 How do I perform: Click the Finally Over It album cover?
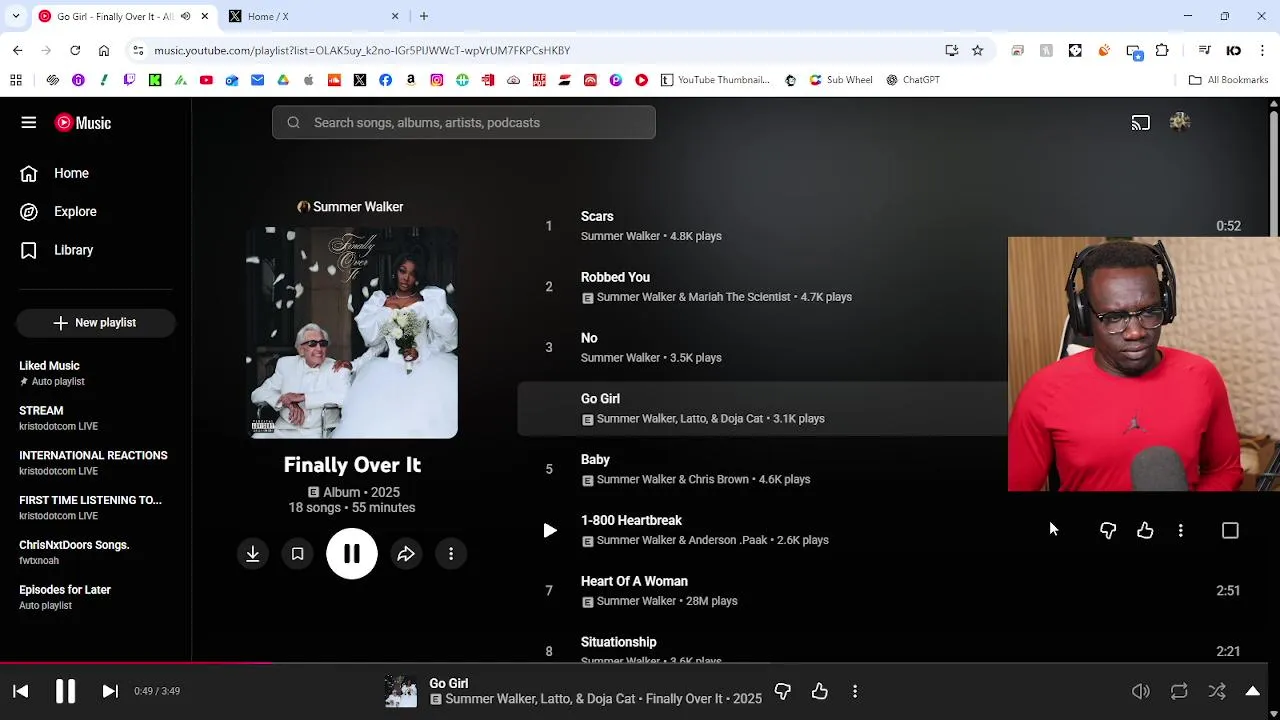[352, 333]
